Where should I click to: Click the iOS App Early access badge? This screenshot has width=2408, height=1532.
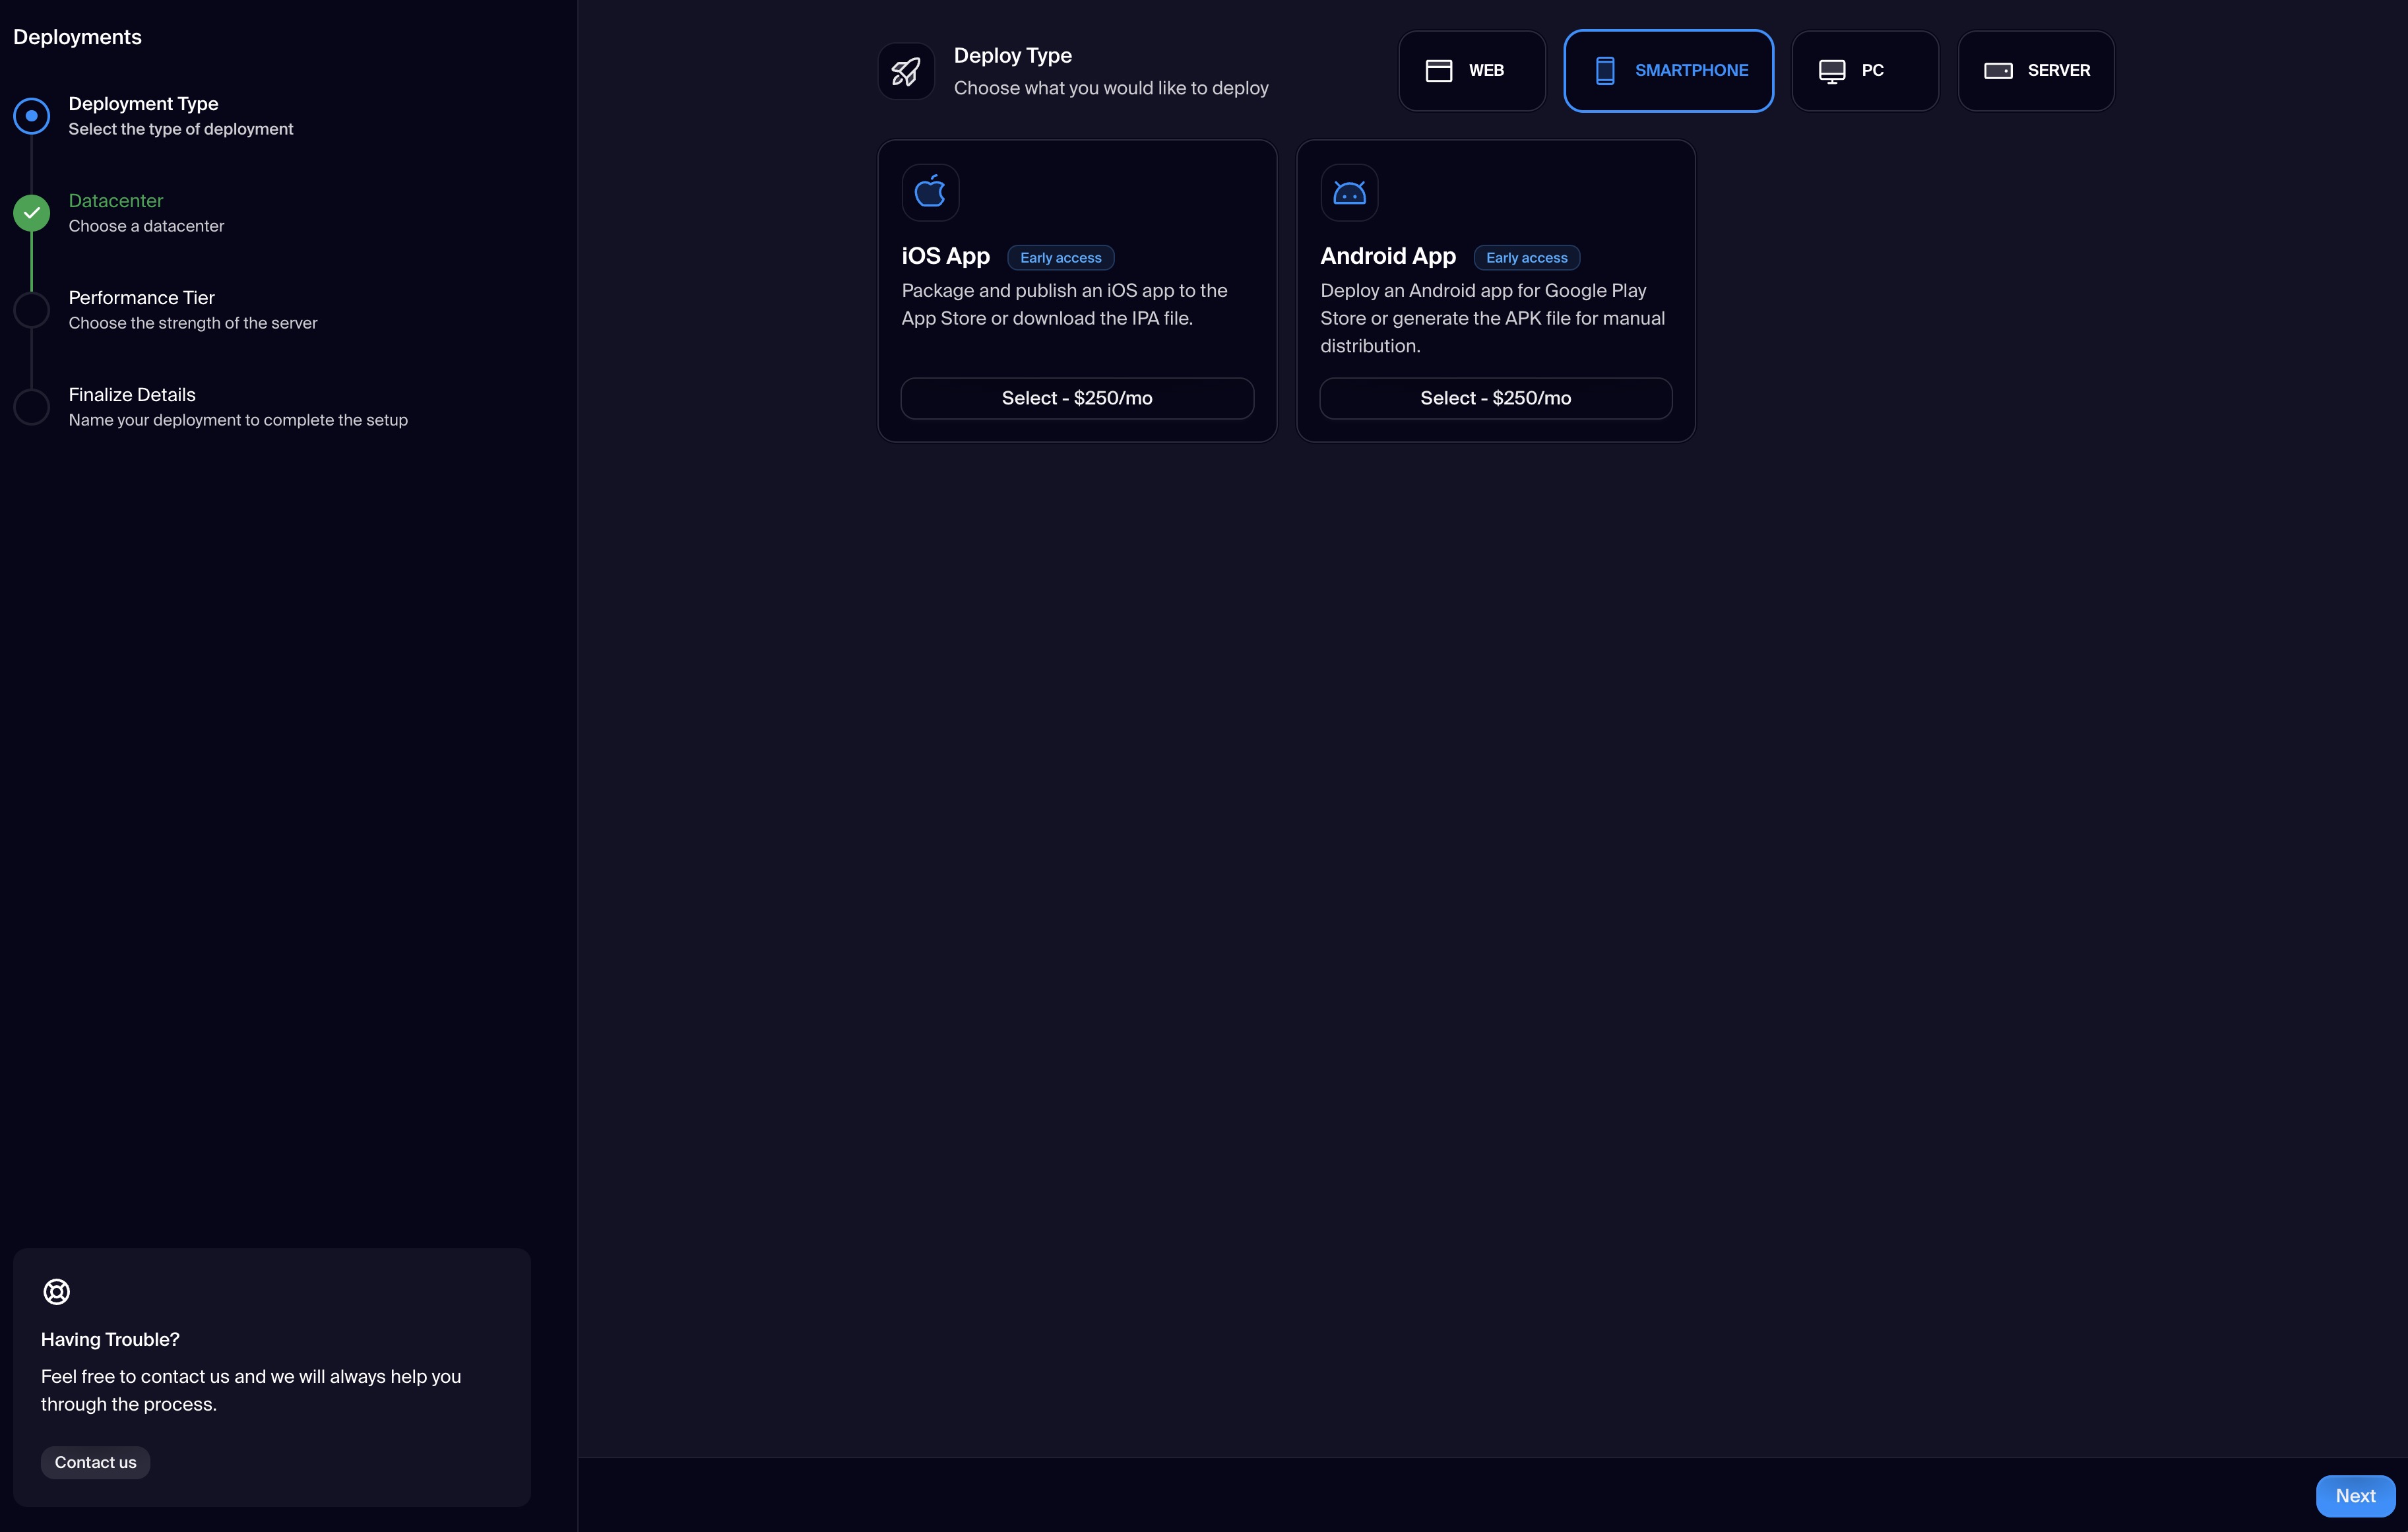(x=1060, y=258)
